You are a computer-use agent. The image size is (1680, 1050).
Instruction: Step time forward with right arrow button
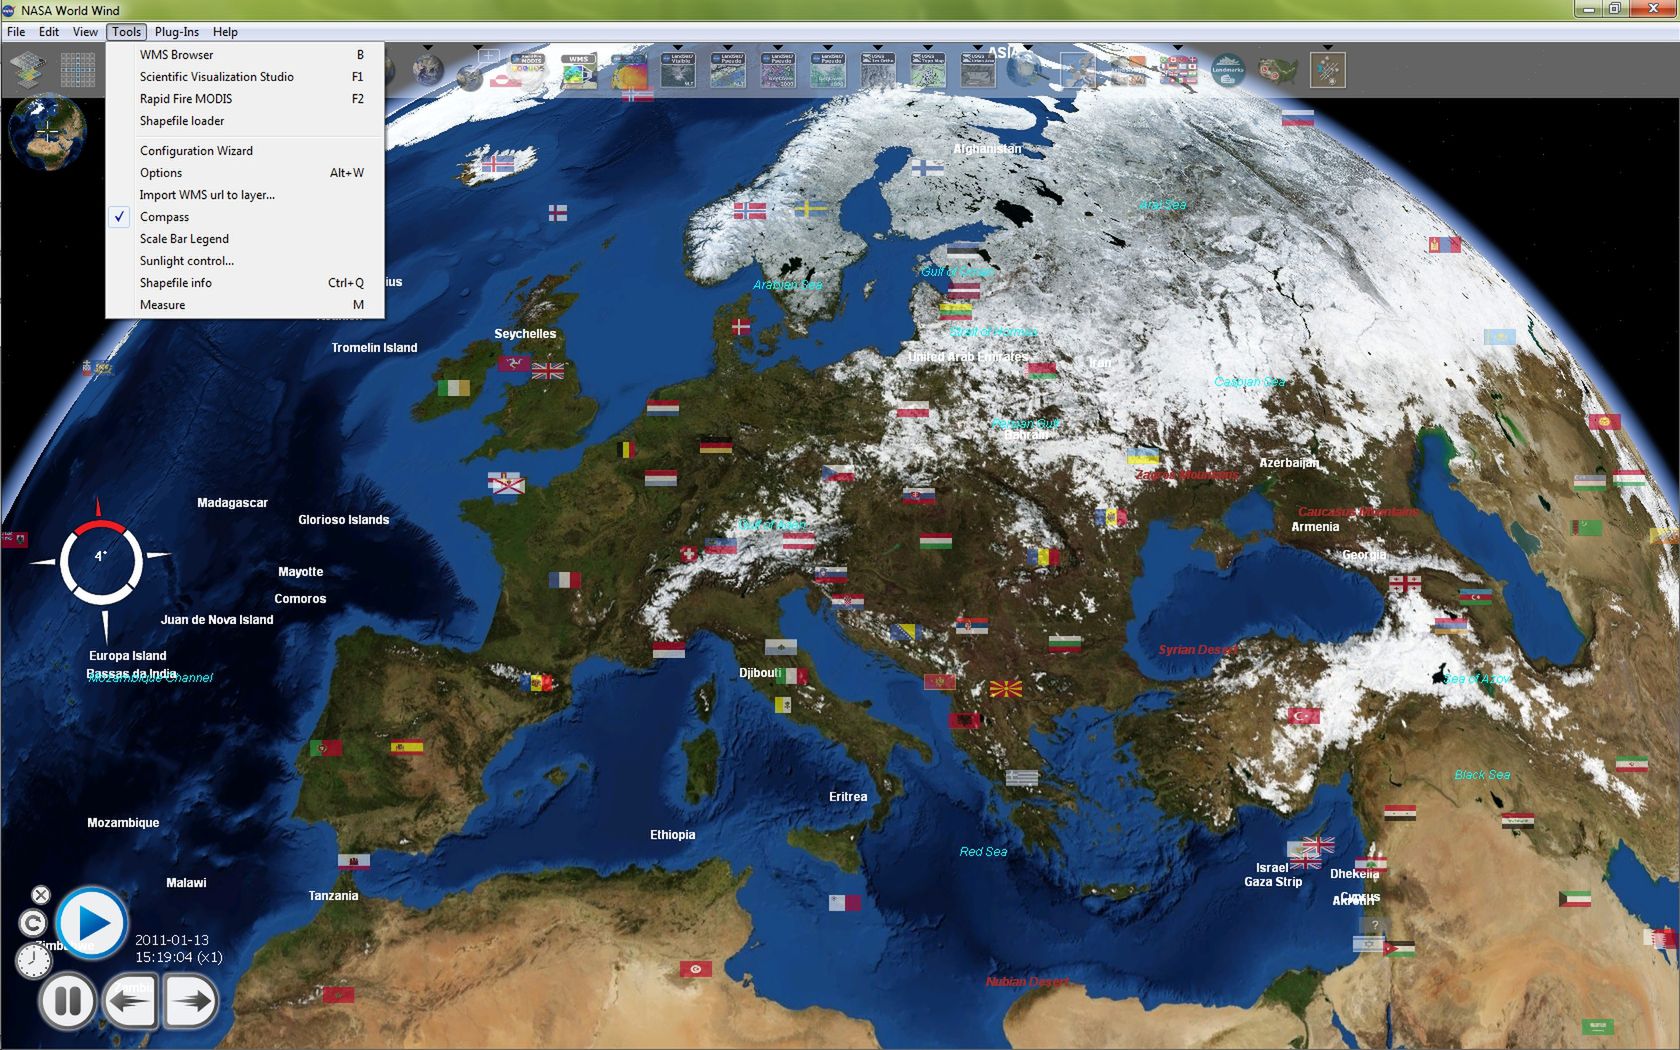pos(190,1000)
